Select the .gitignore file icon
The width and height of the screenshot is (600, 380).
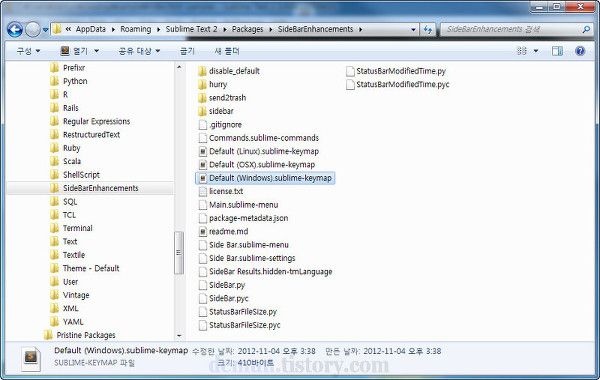point(203,125)
